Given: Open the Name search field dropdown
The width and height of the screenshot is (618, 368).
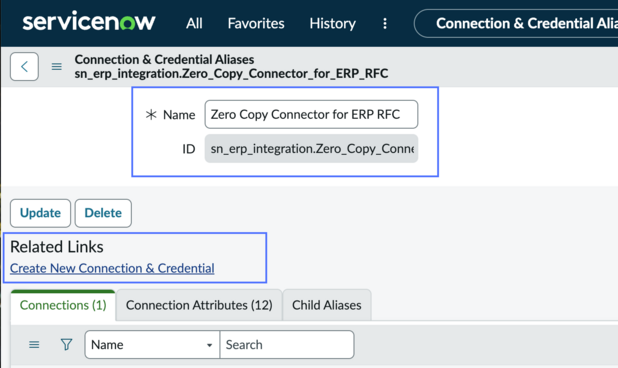Looking at the screenshot, I should [x=152, y=345].
